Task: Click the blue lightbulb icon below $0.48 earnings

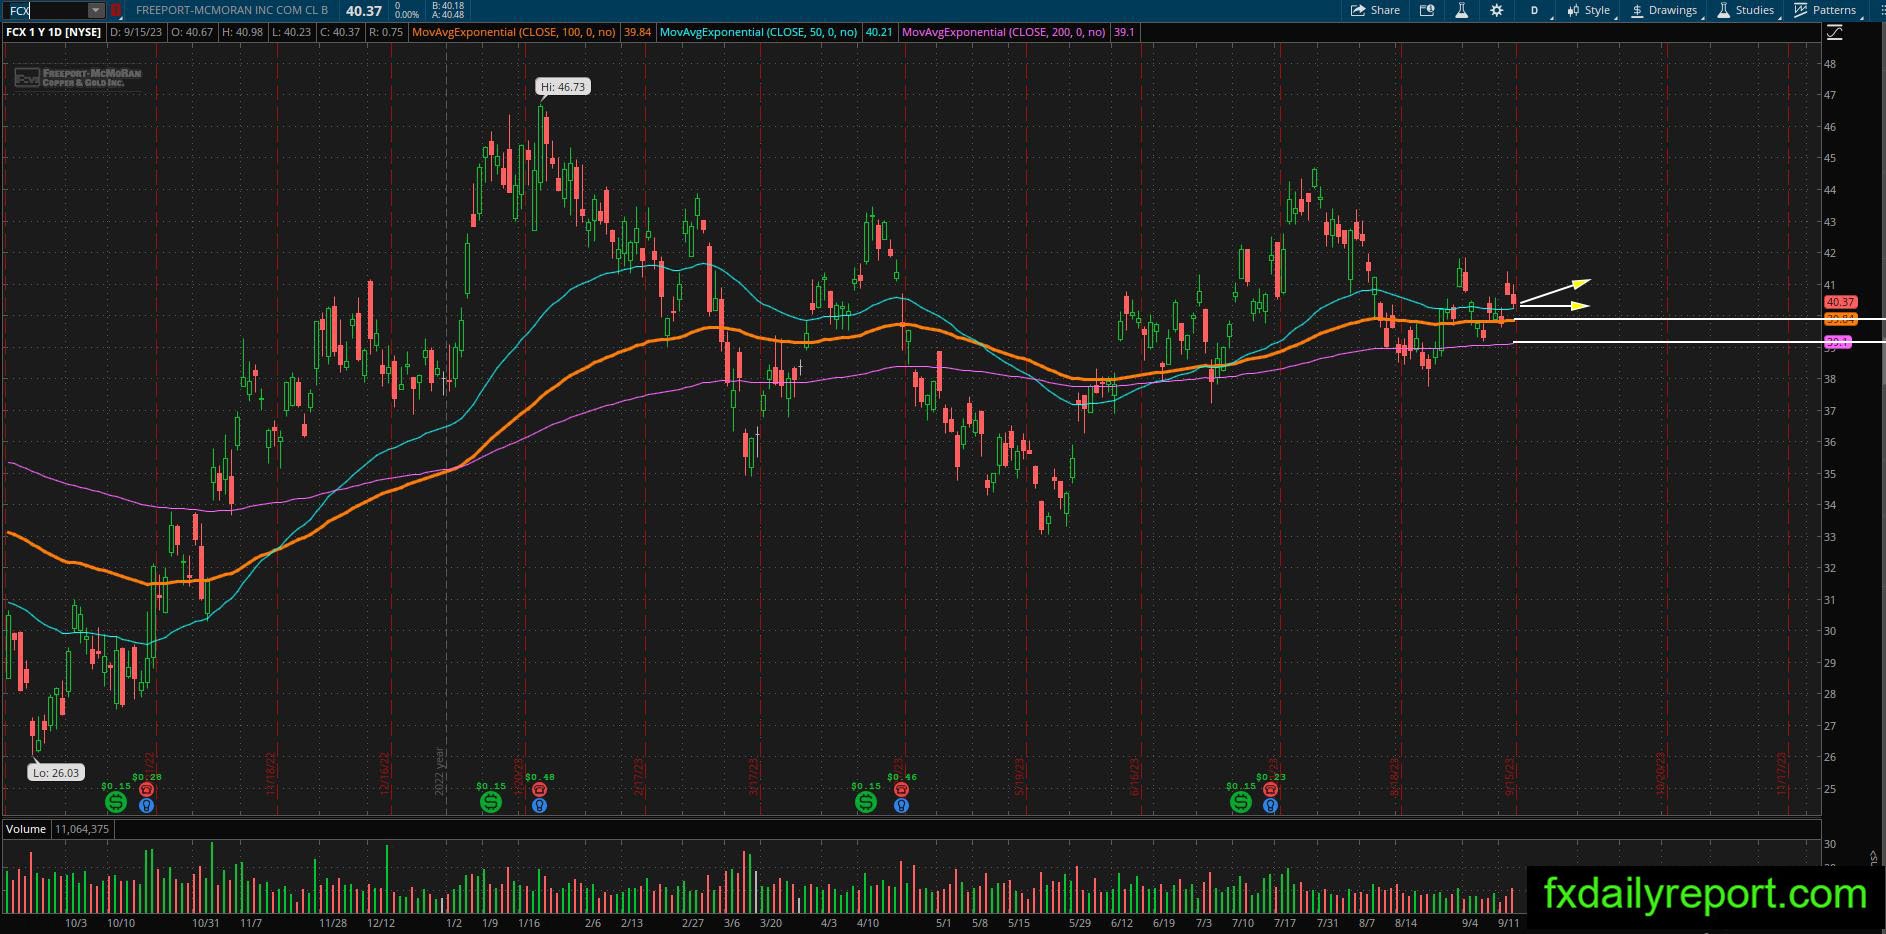Action: click(540, 805)
